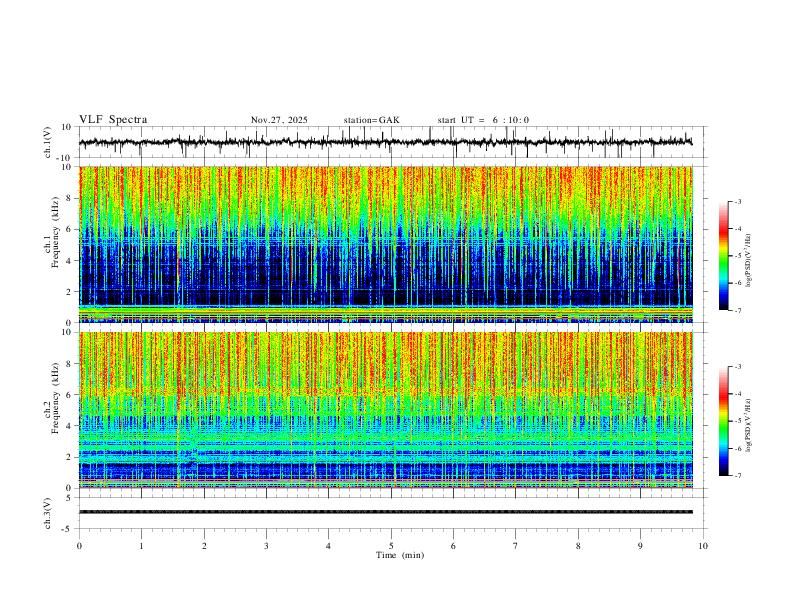The image size is (792, 612).
Task: Click the ch.2 color bar "log(PSD)" label
Action: pos(749,425)
